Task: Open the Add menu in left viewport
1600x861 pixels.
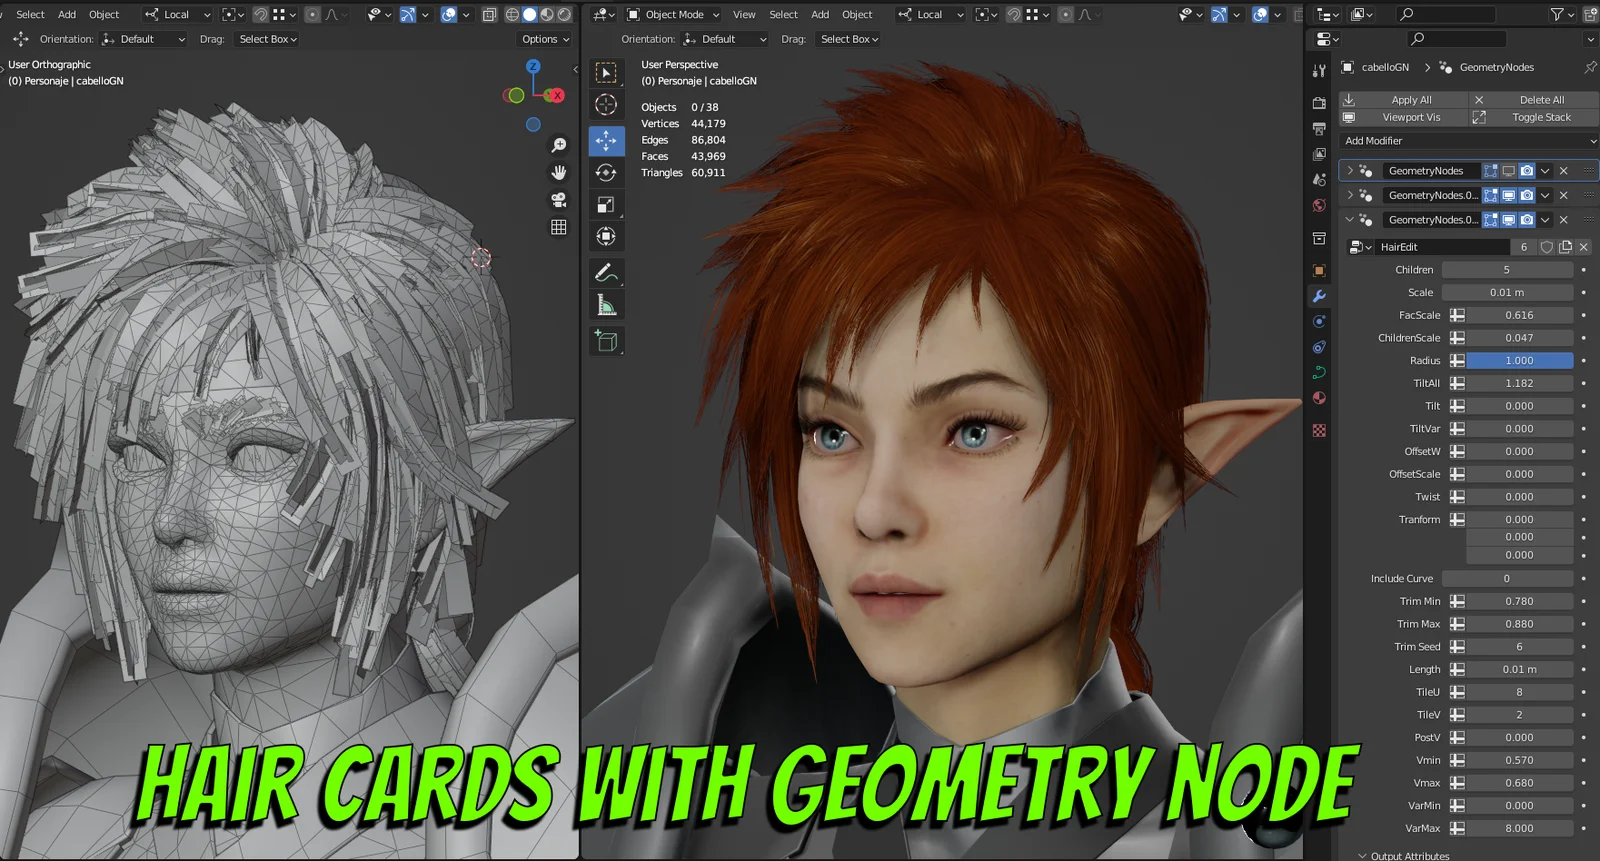Action: click(x=67, y=15)
